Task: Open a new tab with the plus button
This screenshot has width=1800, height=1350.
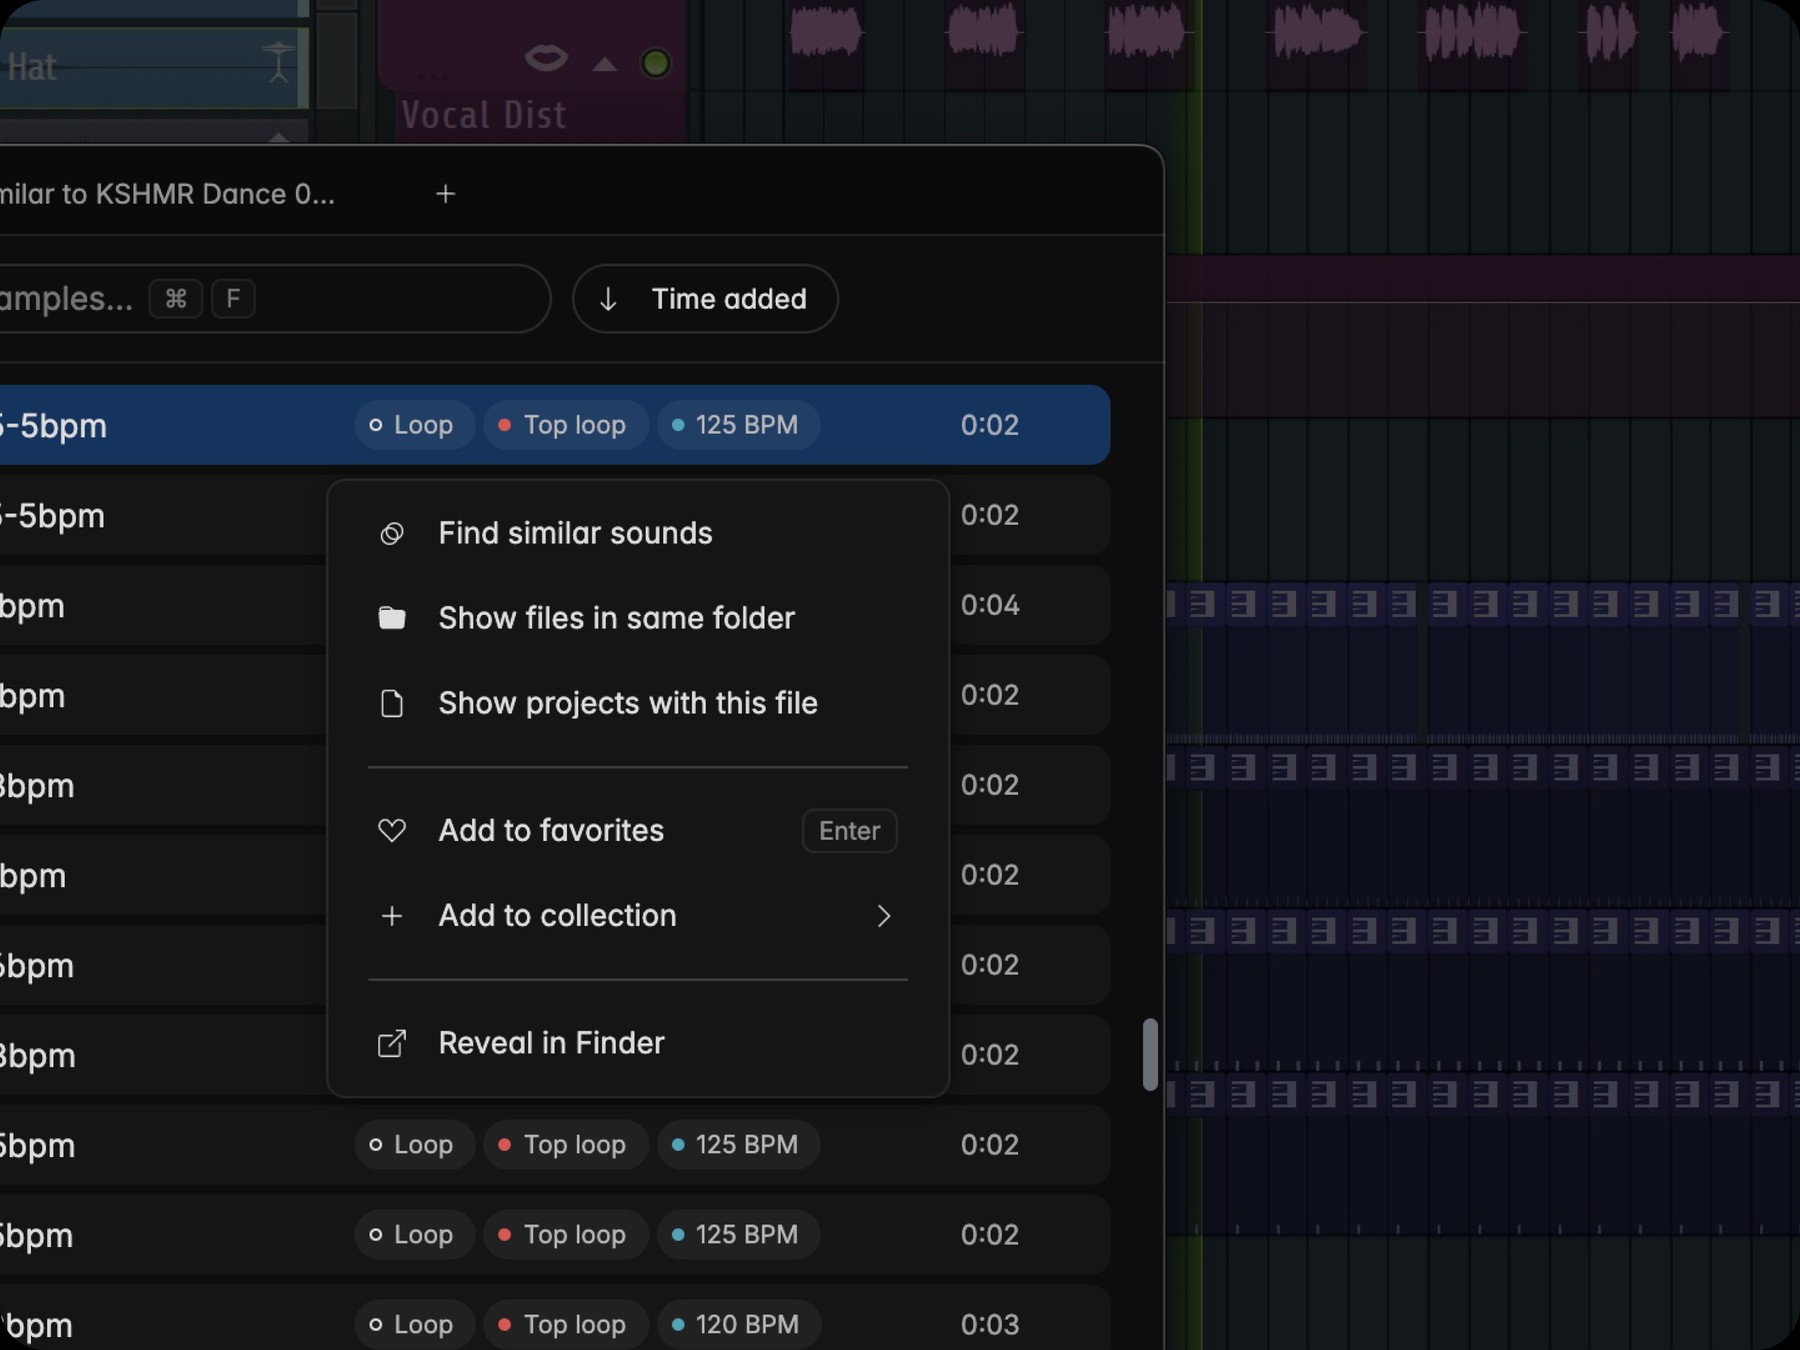Action: 446,194
